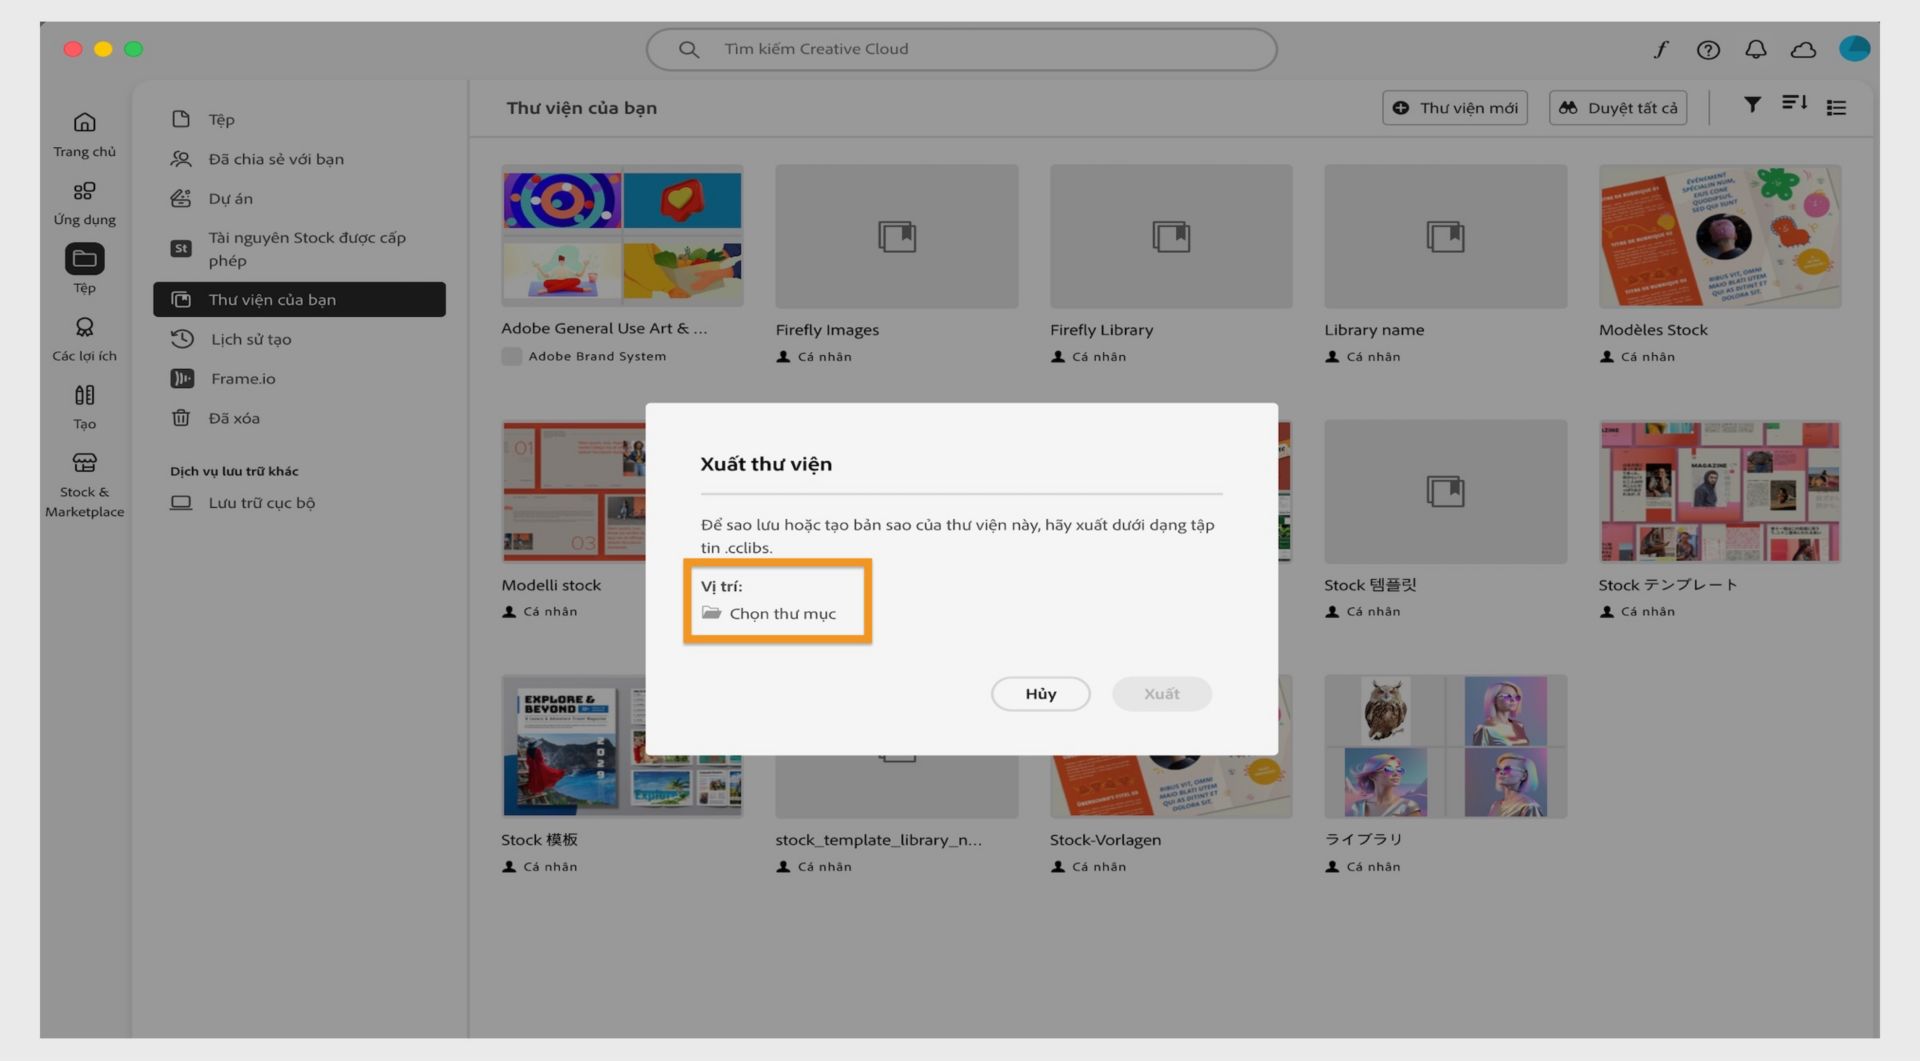The height and width of the screenshot is (1061, 1920).
Task: Open Adobe General Use Art library thumbnail
Action: pyautogui.click(x=622, y=236)
